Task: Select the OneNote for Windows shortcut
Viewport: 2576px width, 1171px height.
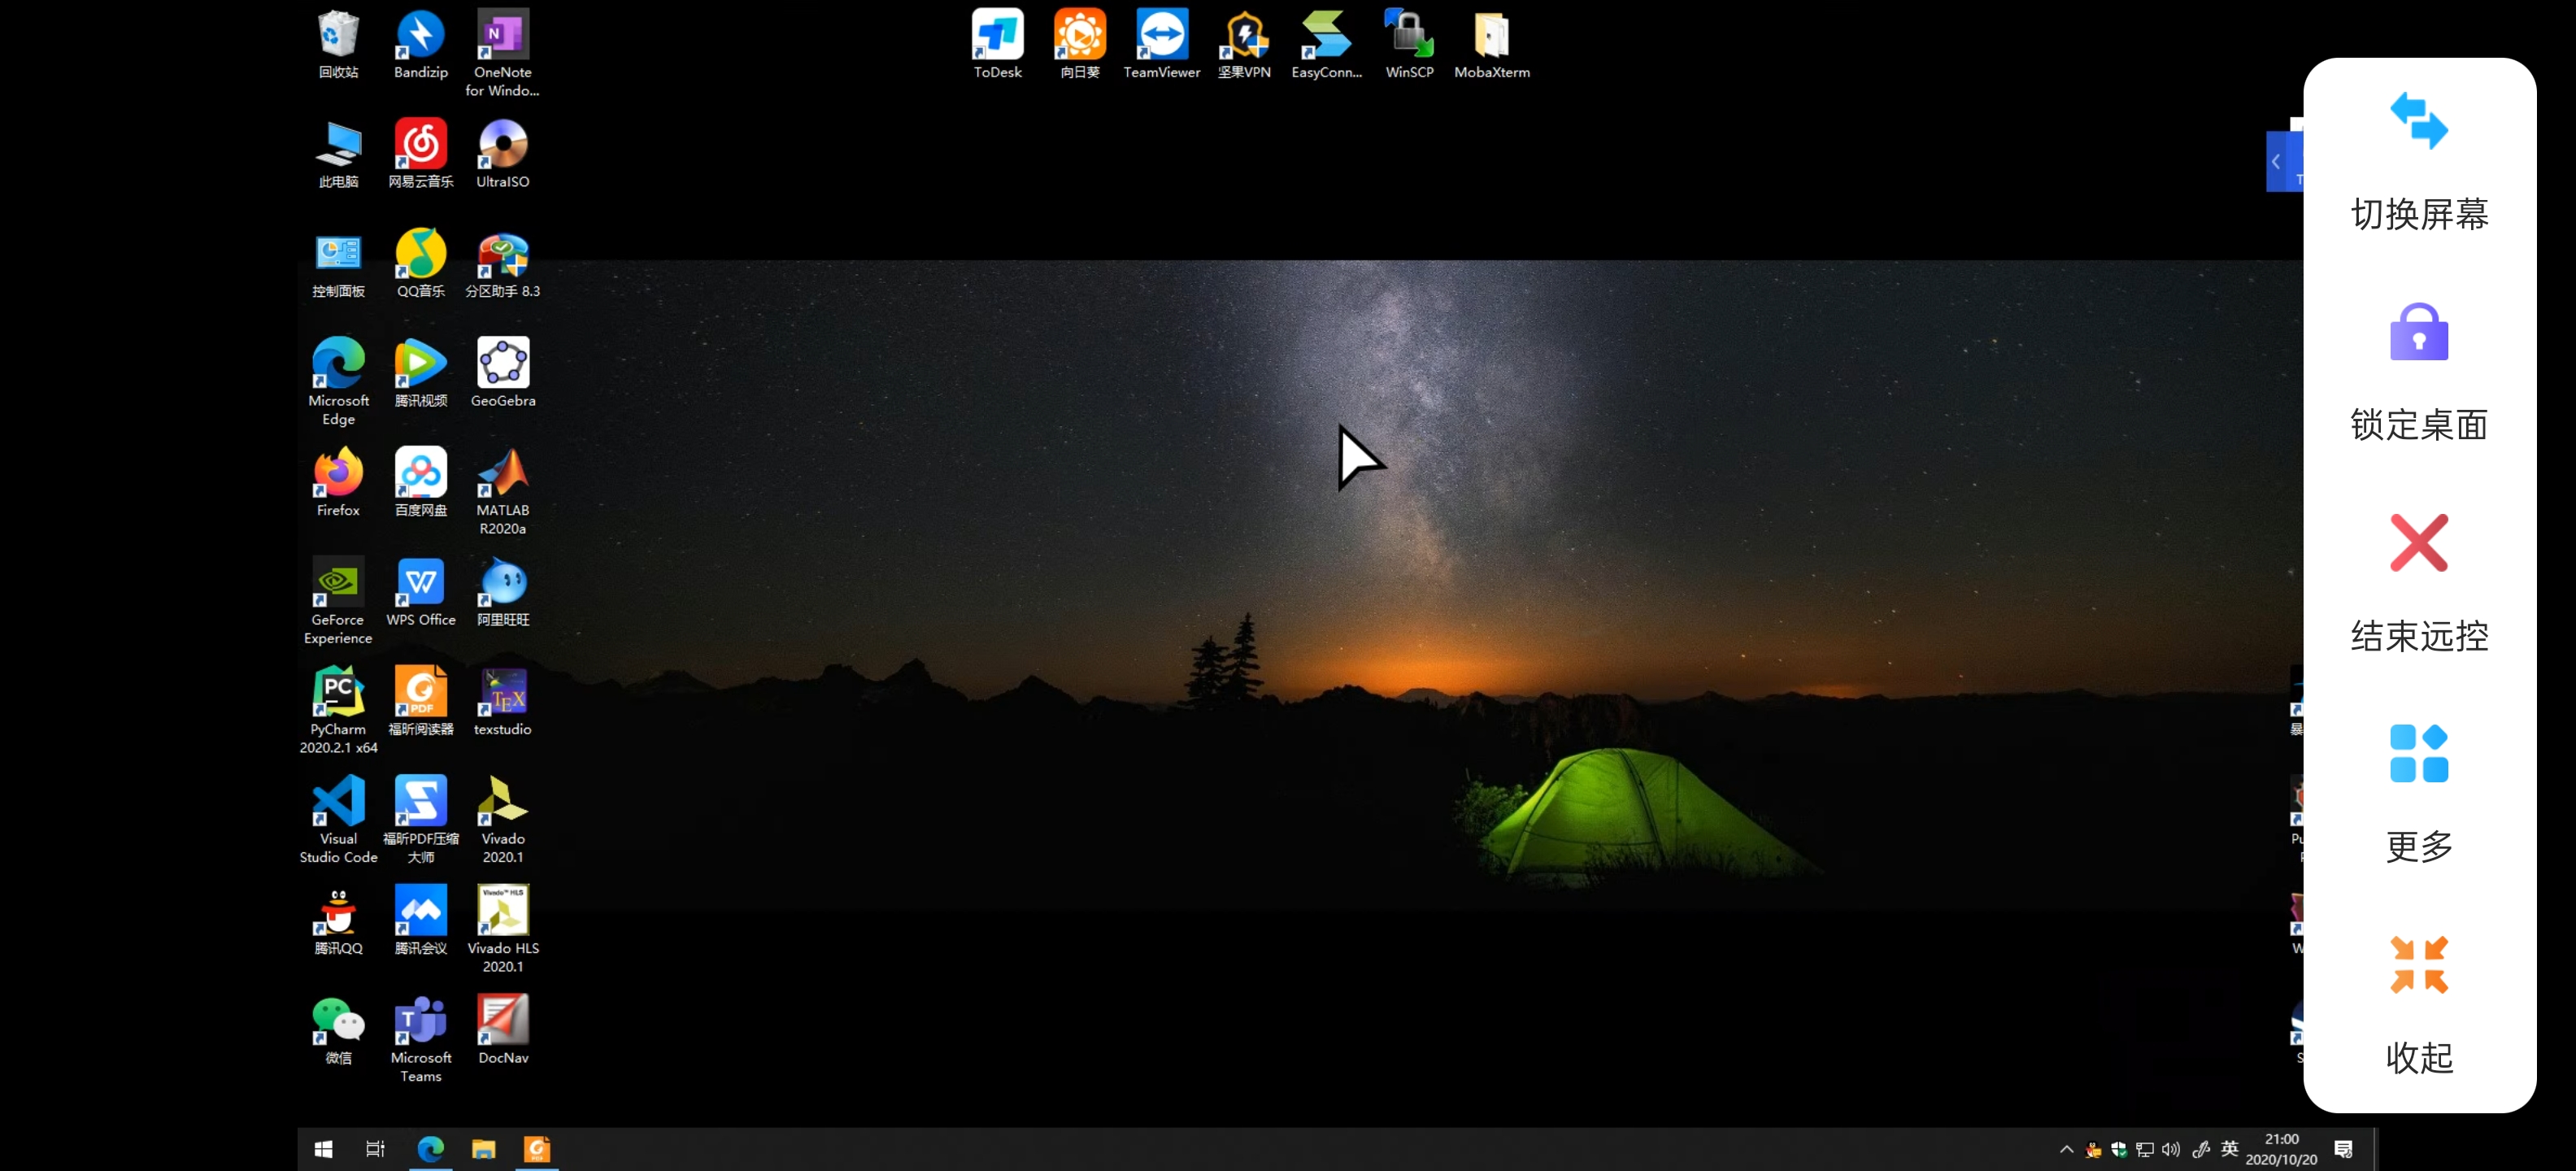Action: click(x=502, y=53)
